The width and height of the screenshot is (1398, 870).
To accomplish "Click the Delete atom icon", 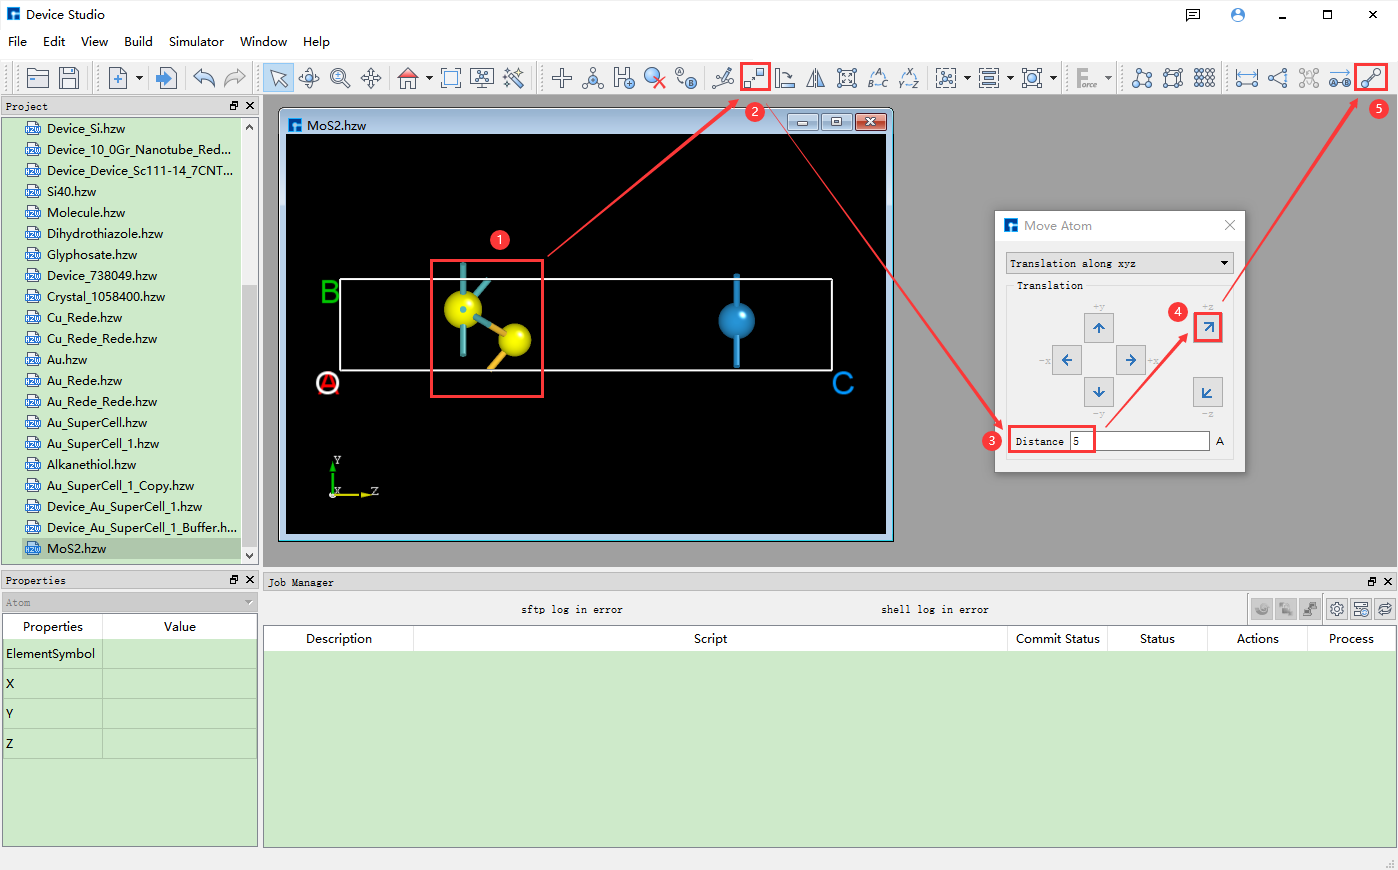I will [x=655, y=78].
